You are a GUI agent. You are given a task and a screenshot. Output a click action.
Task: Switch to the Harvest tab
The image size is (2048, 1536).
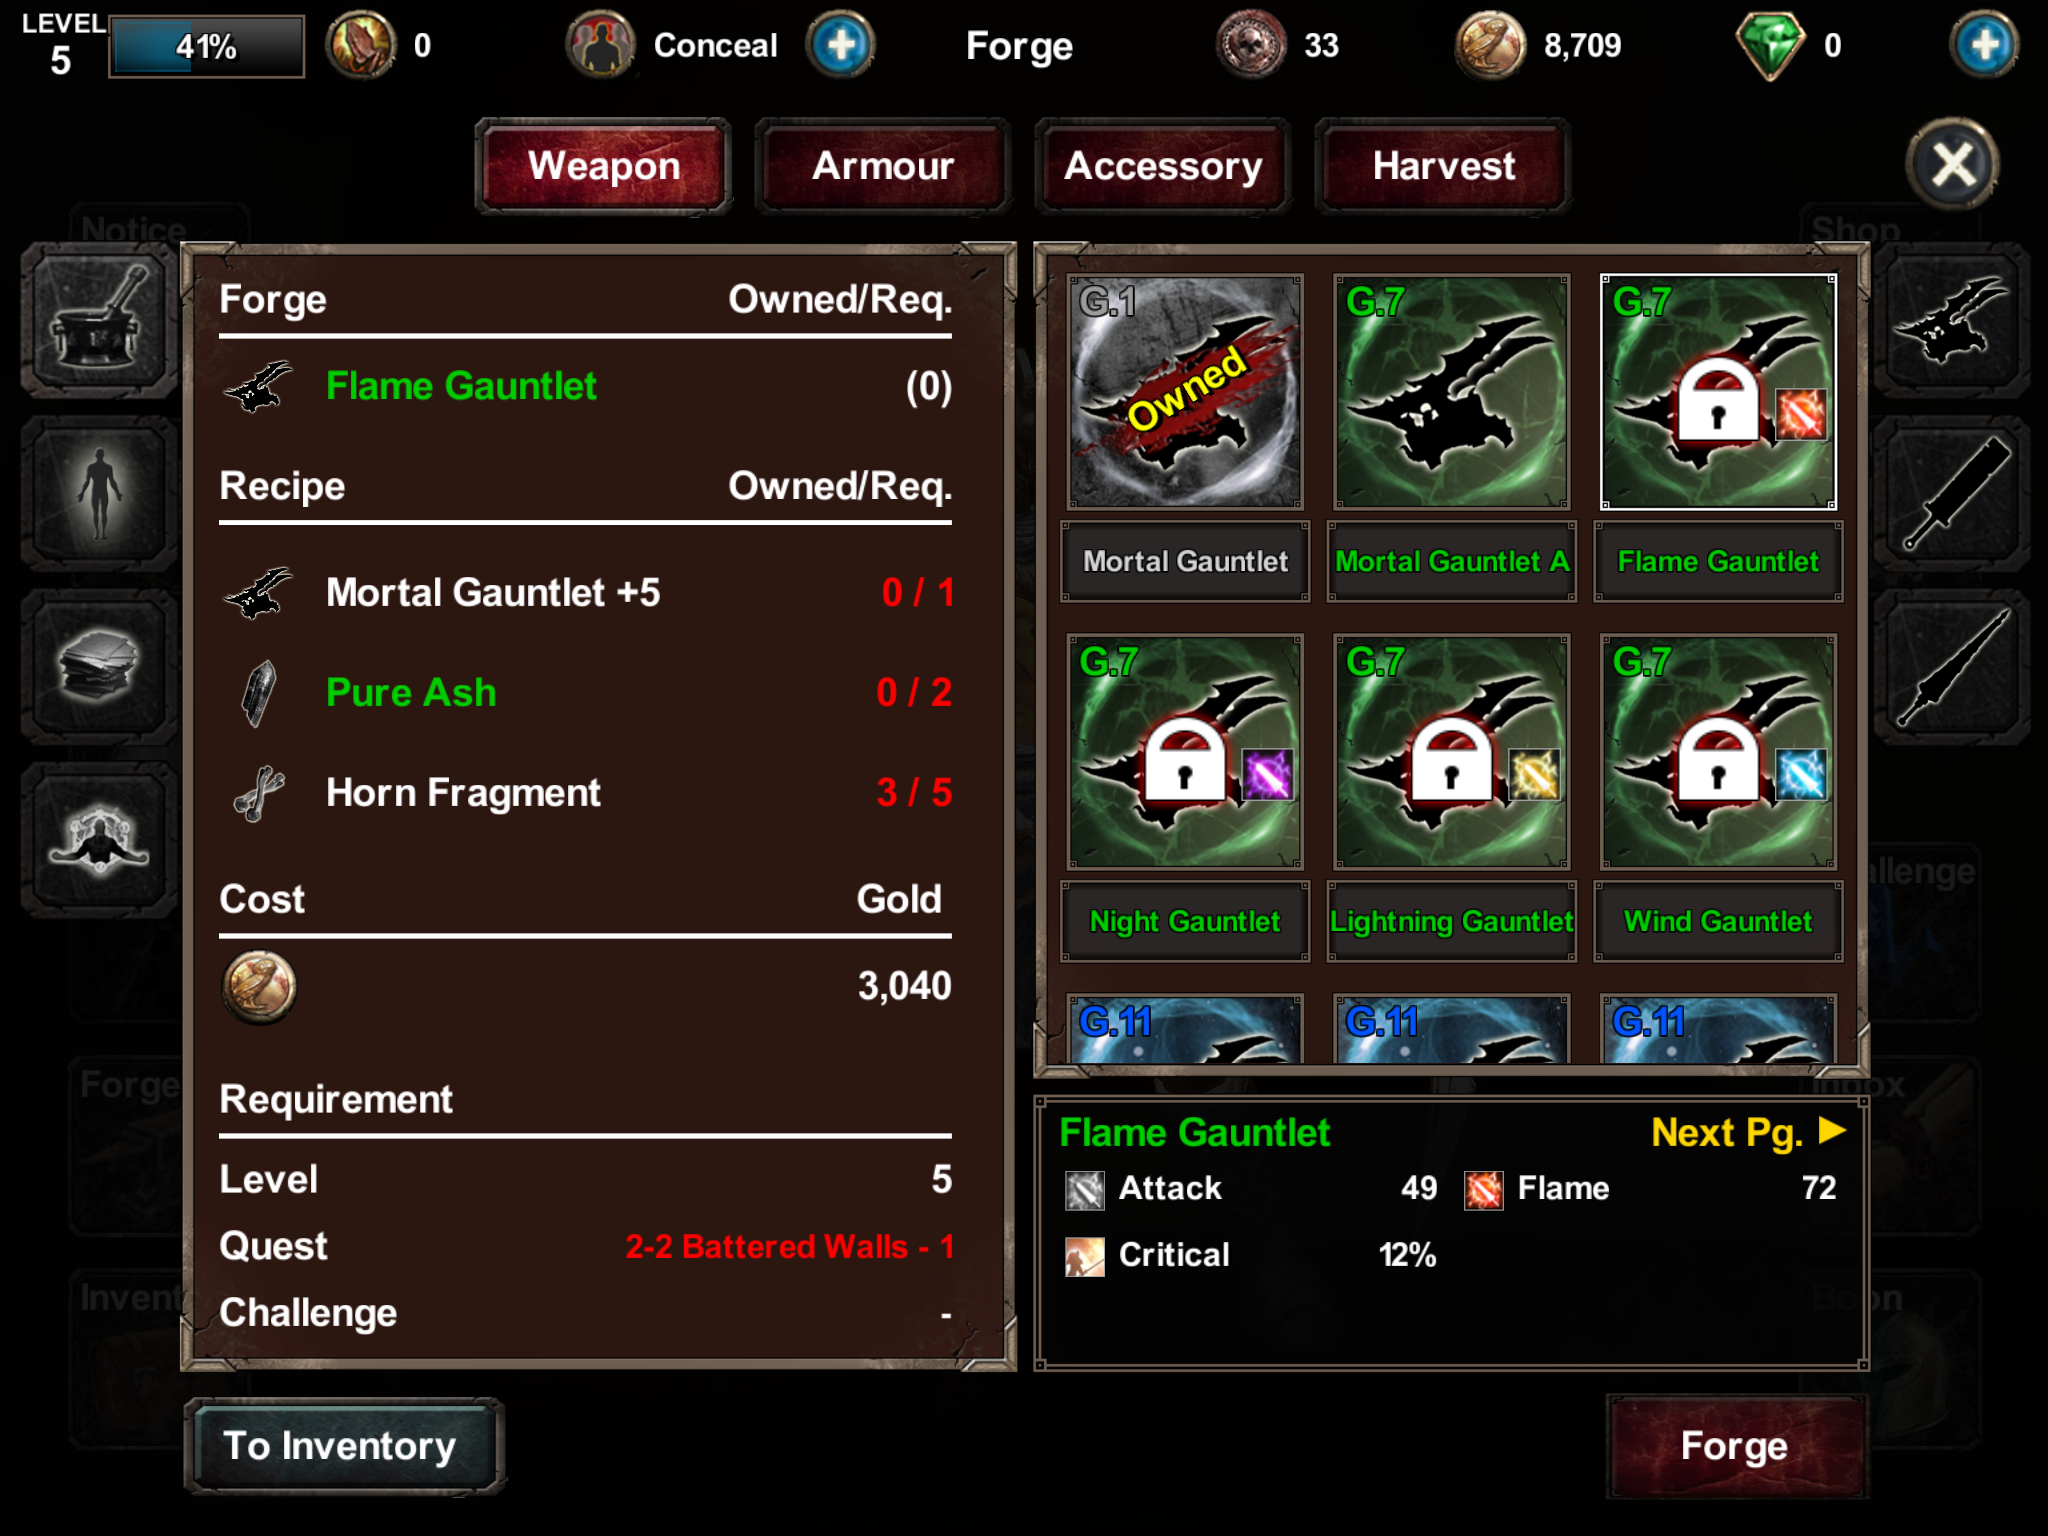click(1443, 166)
